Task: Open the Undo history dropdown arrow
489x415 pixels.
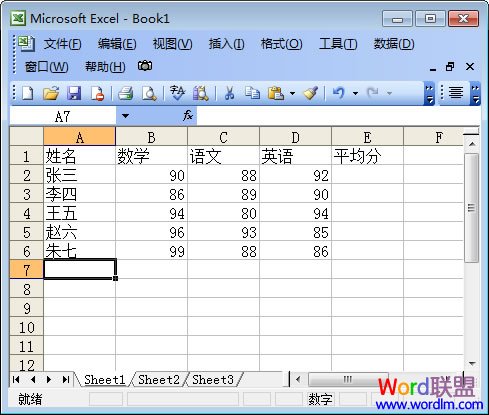Action: [x=355, y=93]
